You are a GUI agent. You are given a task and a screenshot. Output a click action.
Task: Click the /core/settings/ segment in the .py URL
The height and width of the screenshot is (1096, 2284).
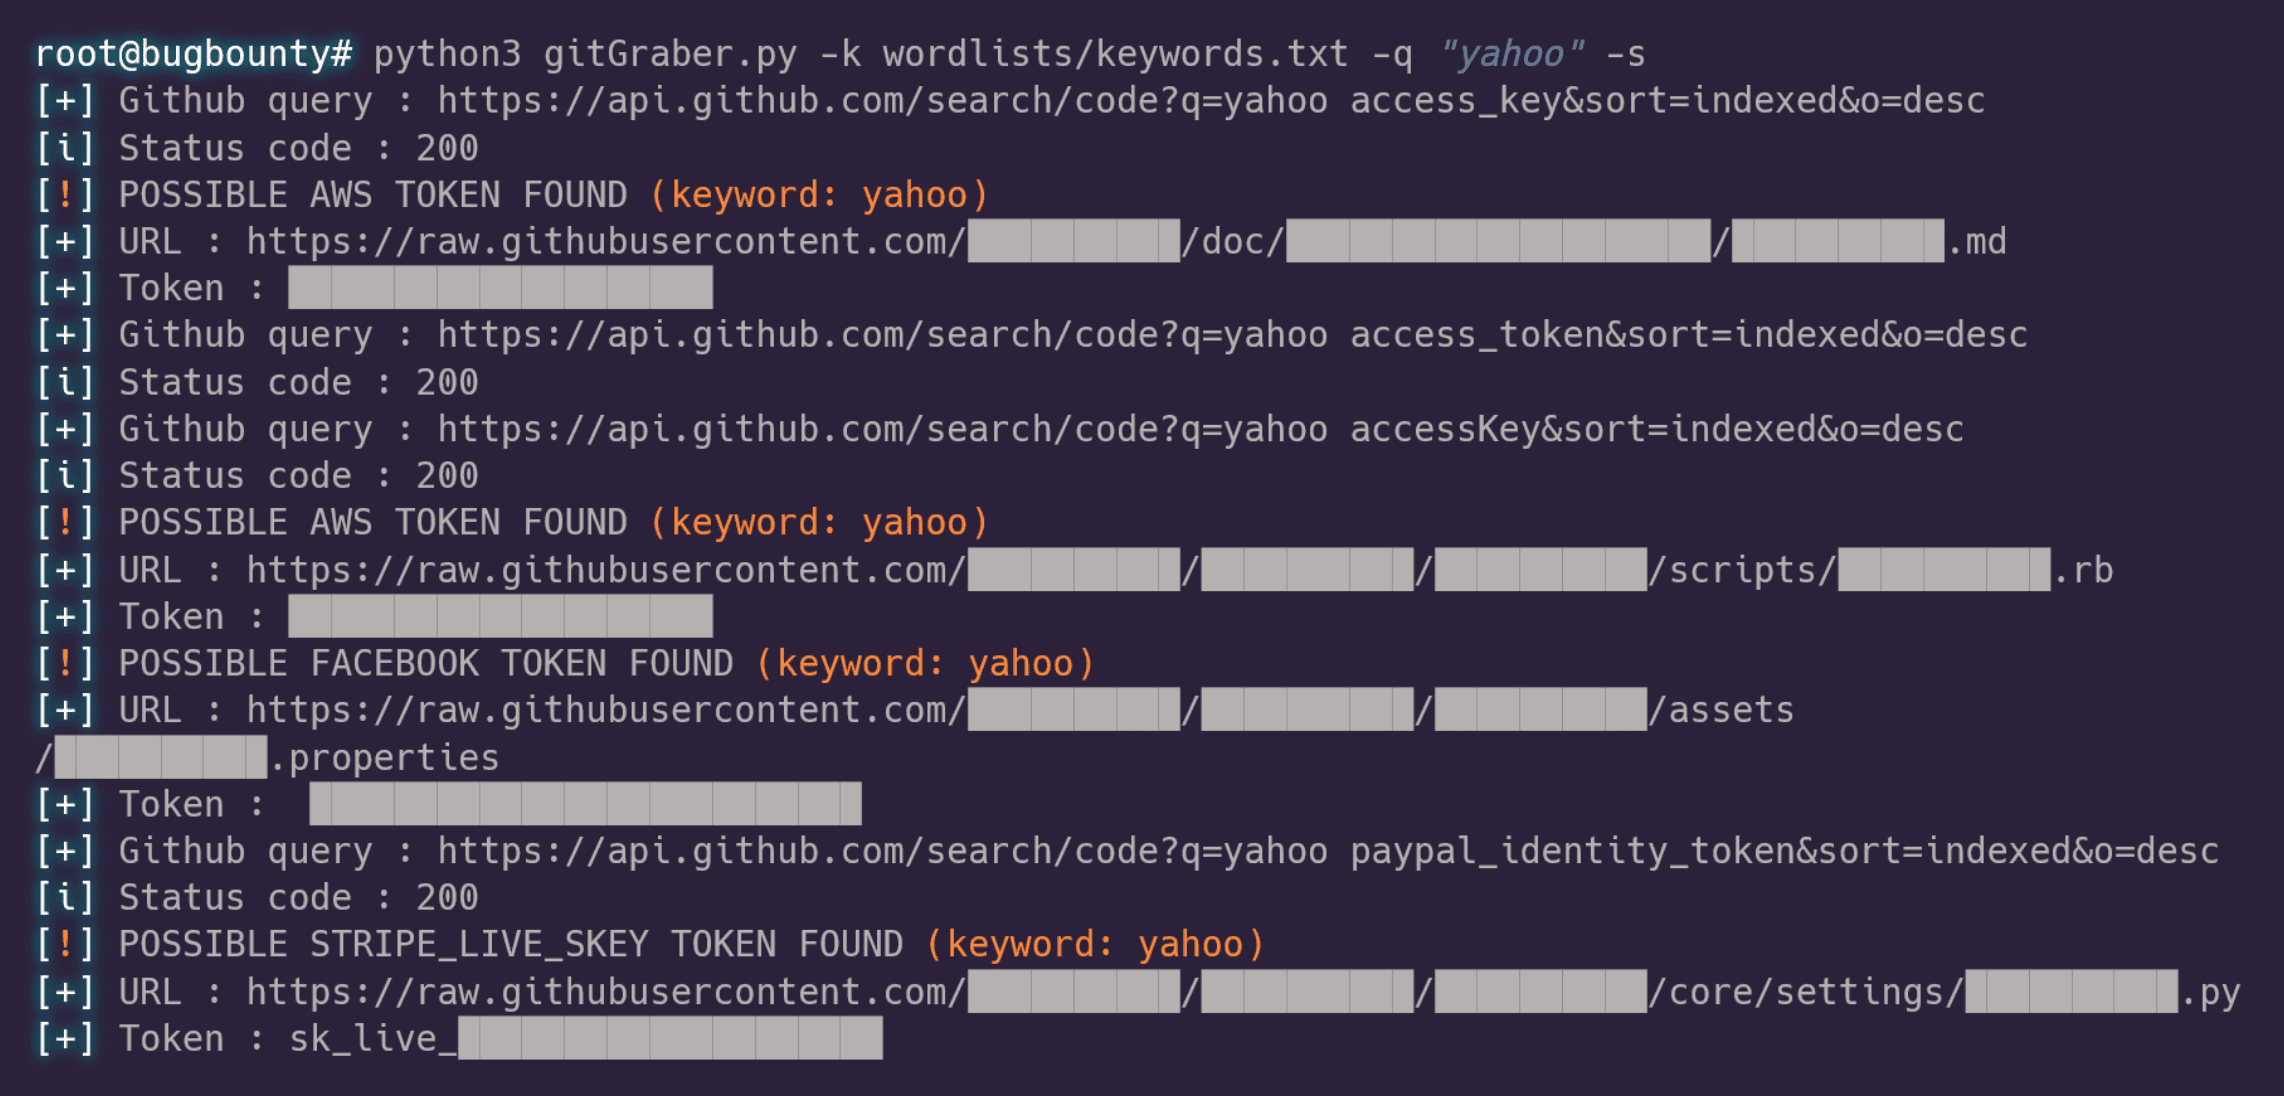click(1806, 992)
